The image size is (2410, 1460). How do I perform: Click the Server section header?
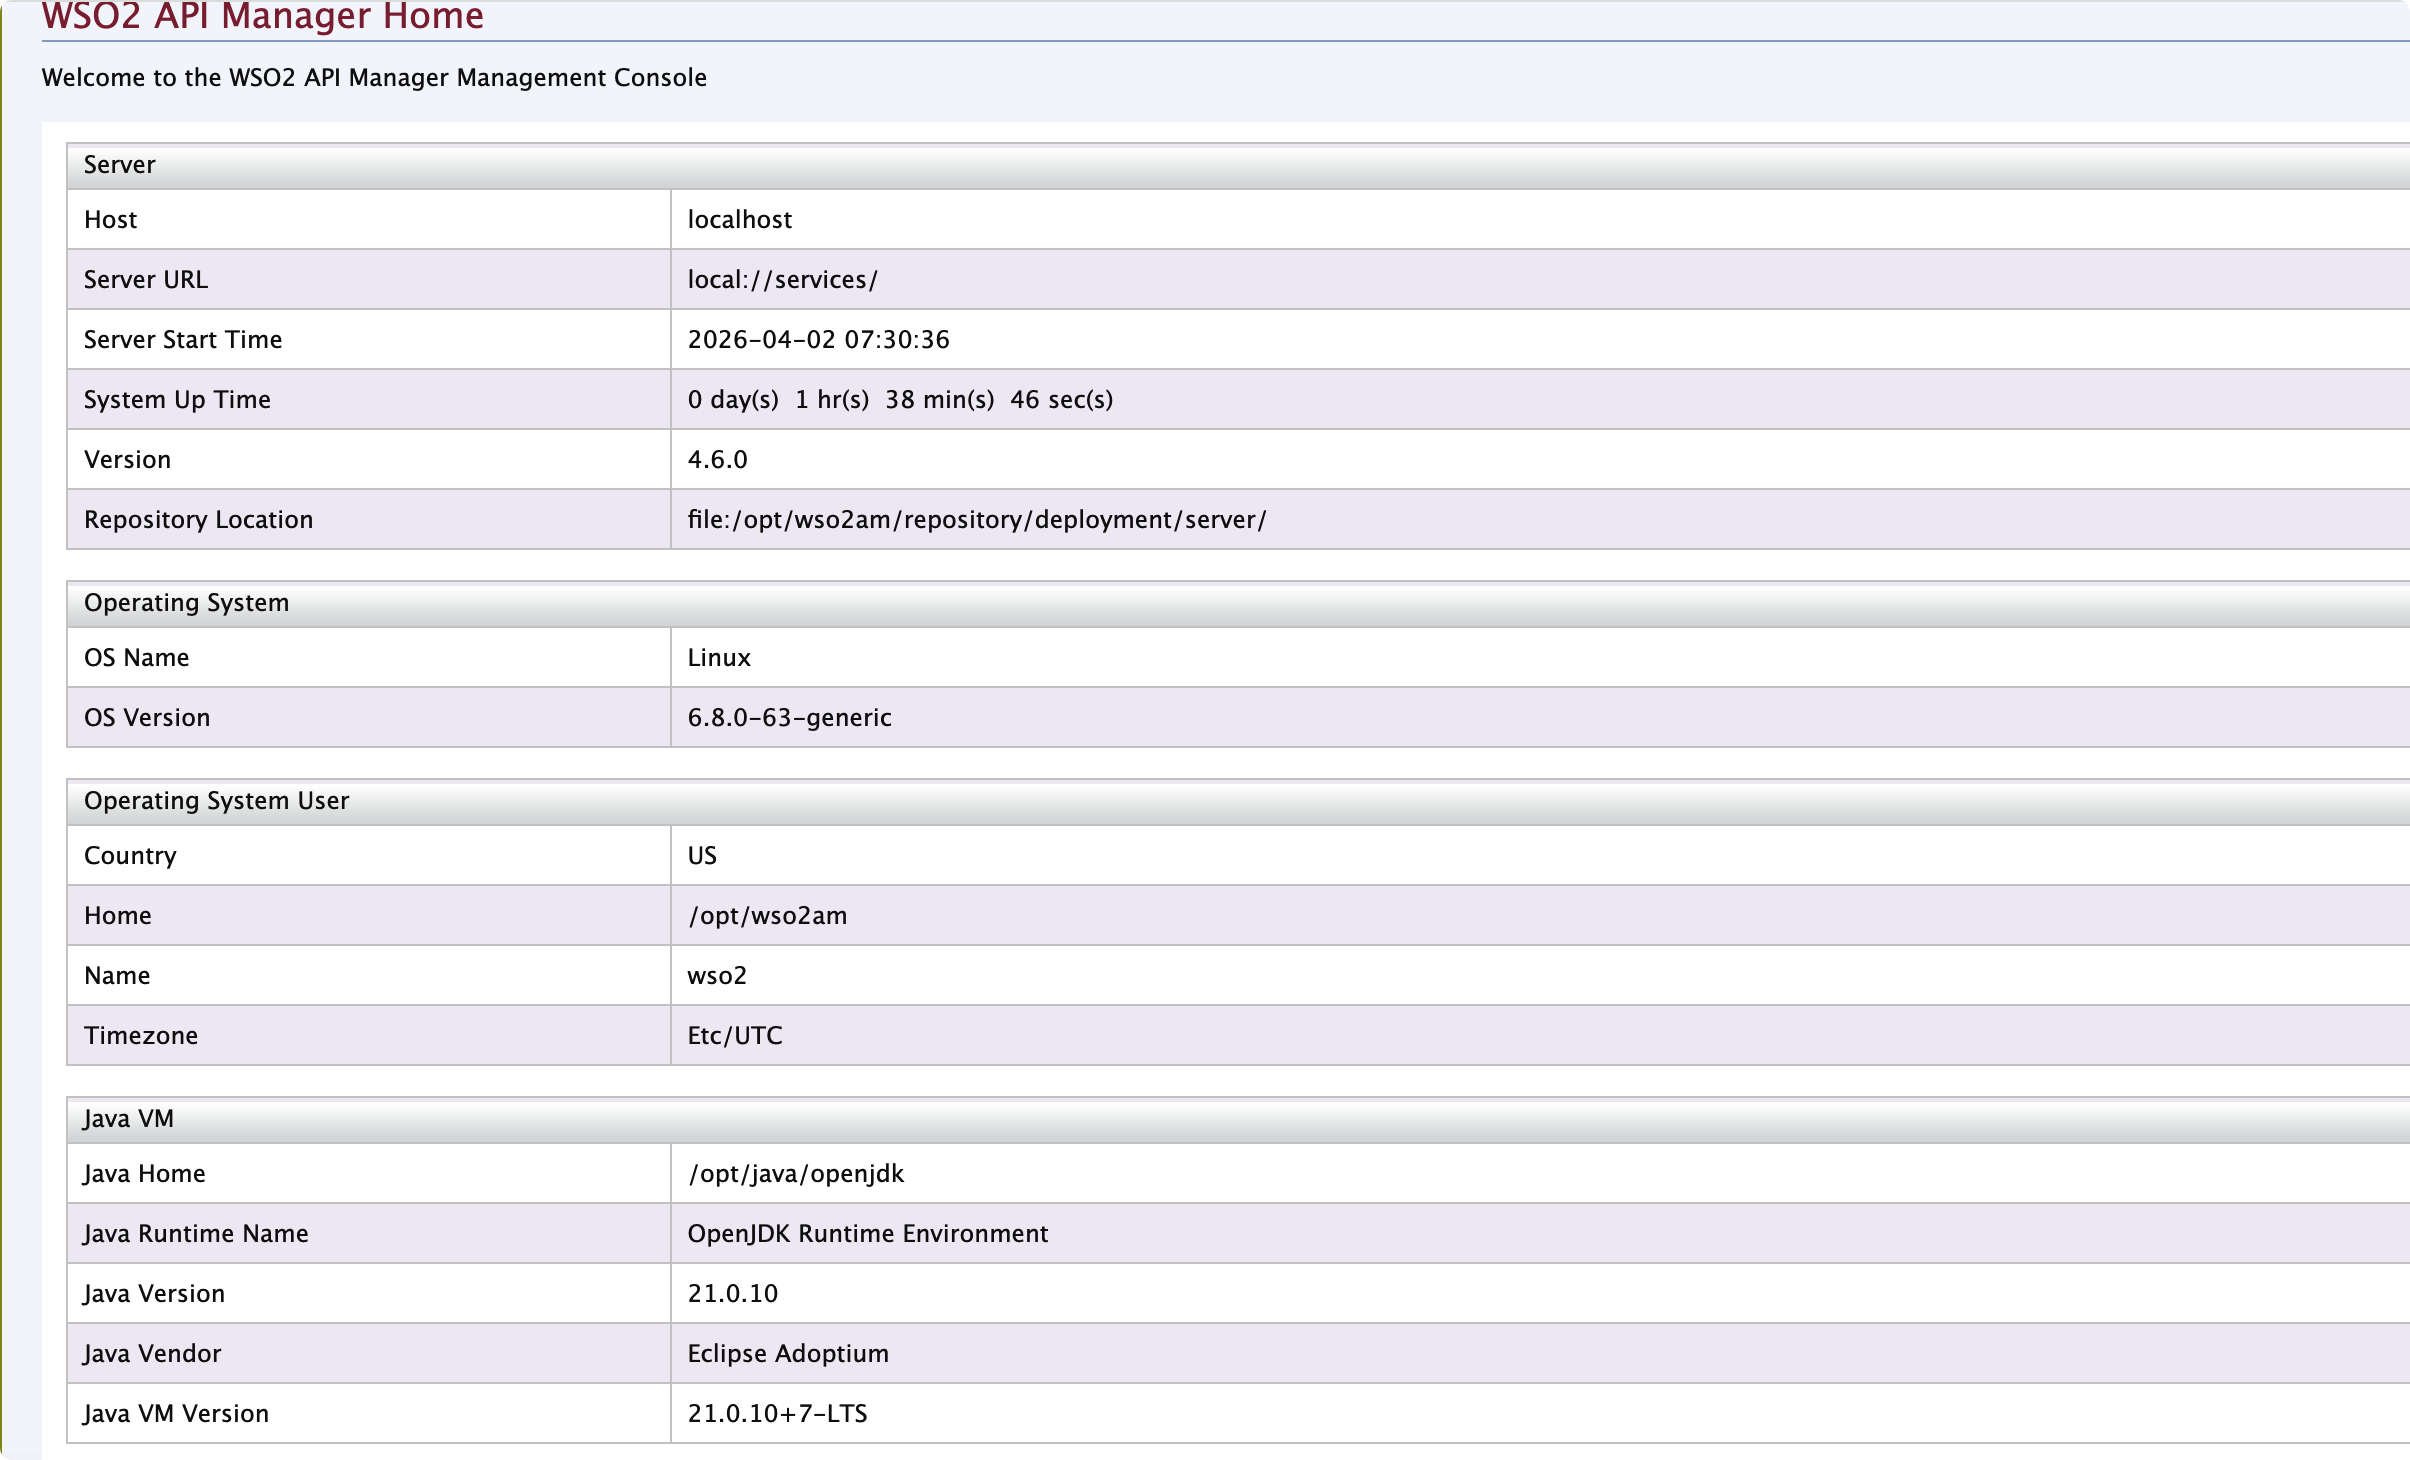pos(120,165)
